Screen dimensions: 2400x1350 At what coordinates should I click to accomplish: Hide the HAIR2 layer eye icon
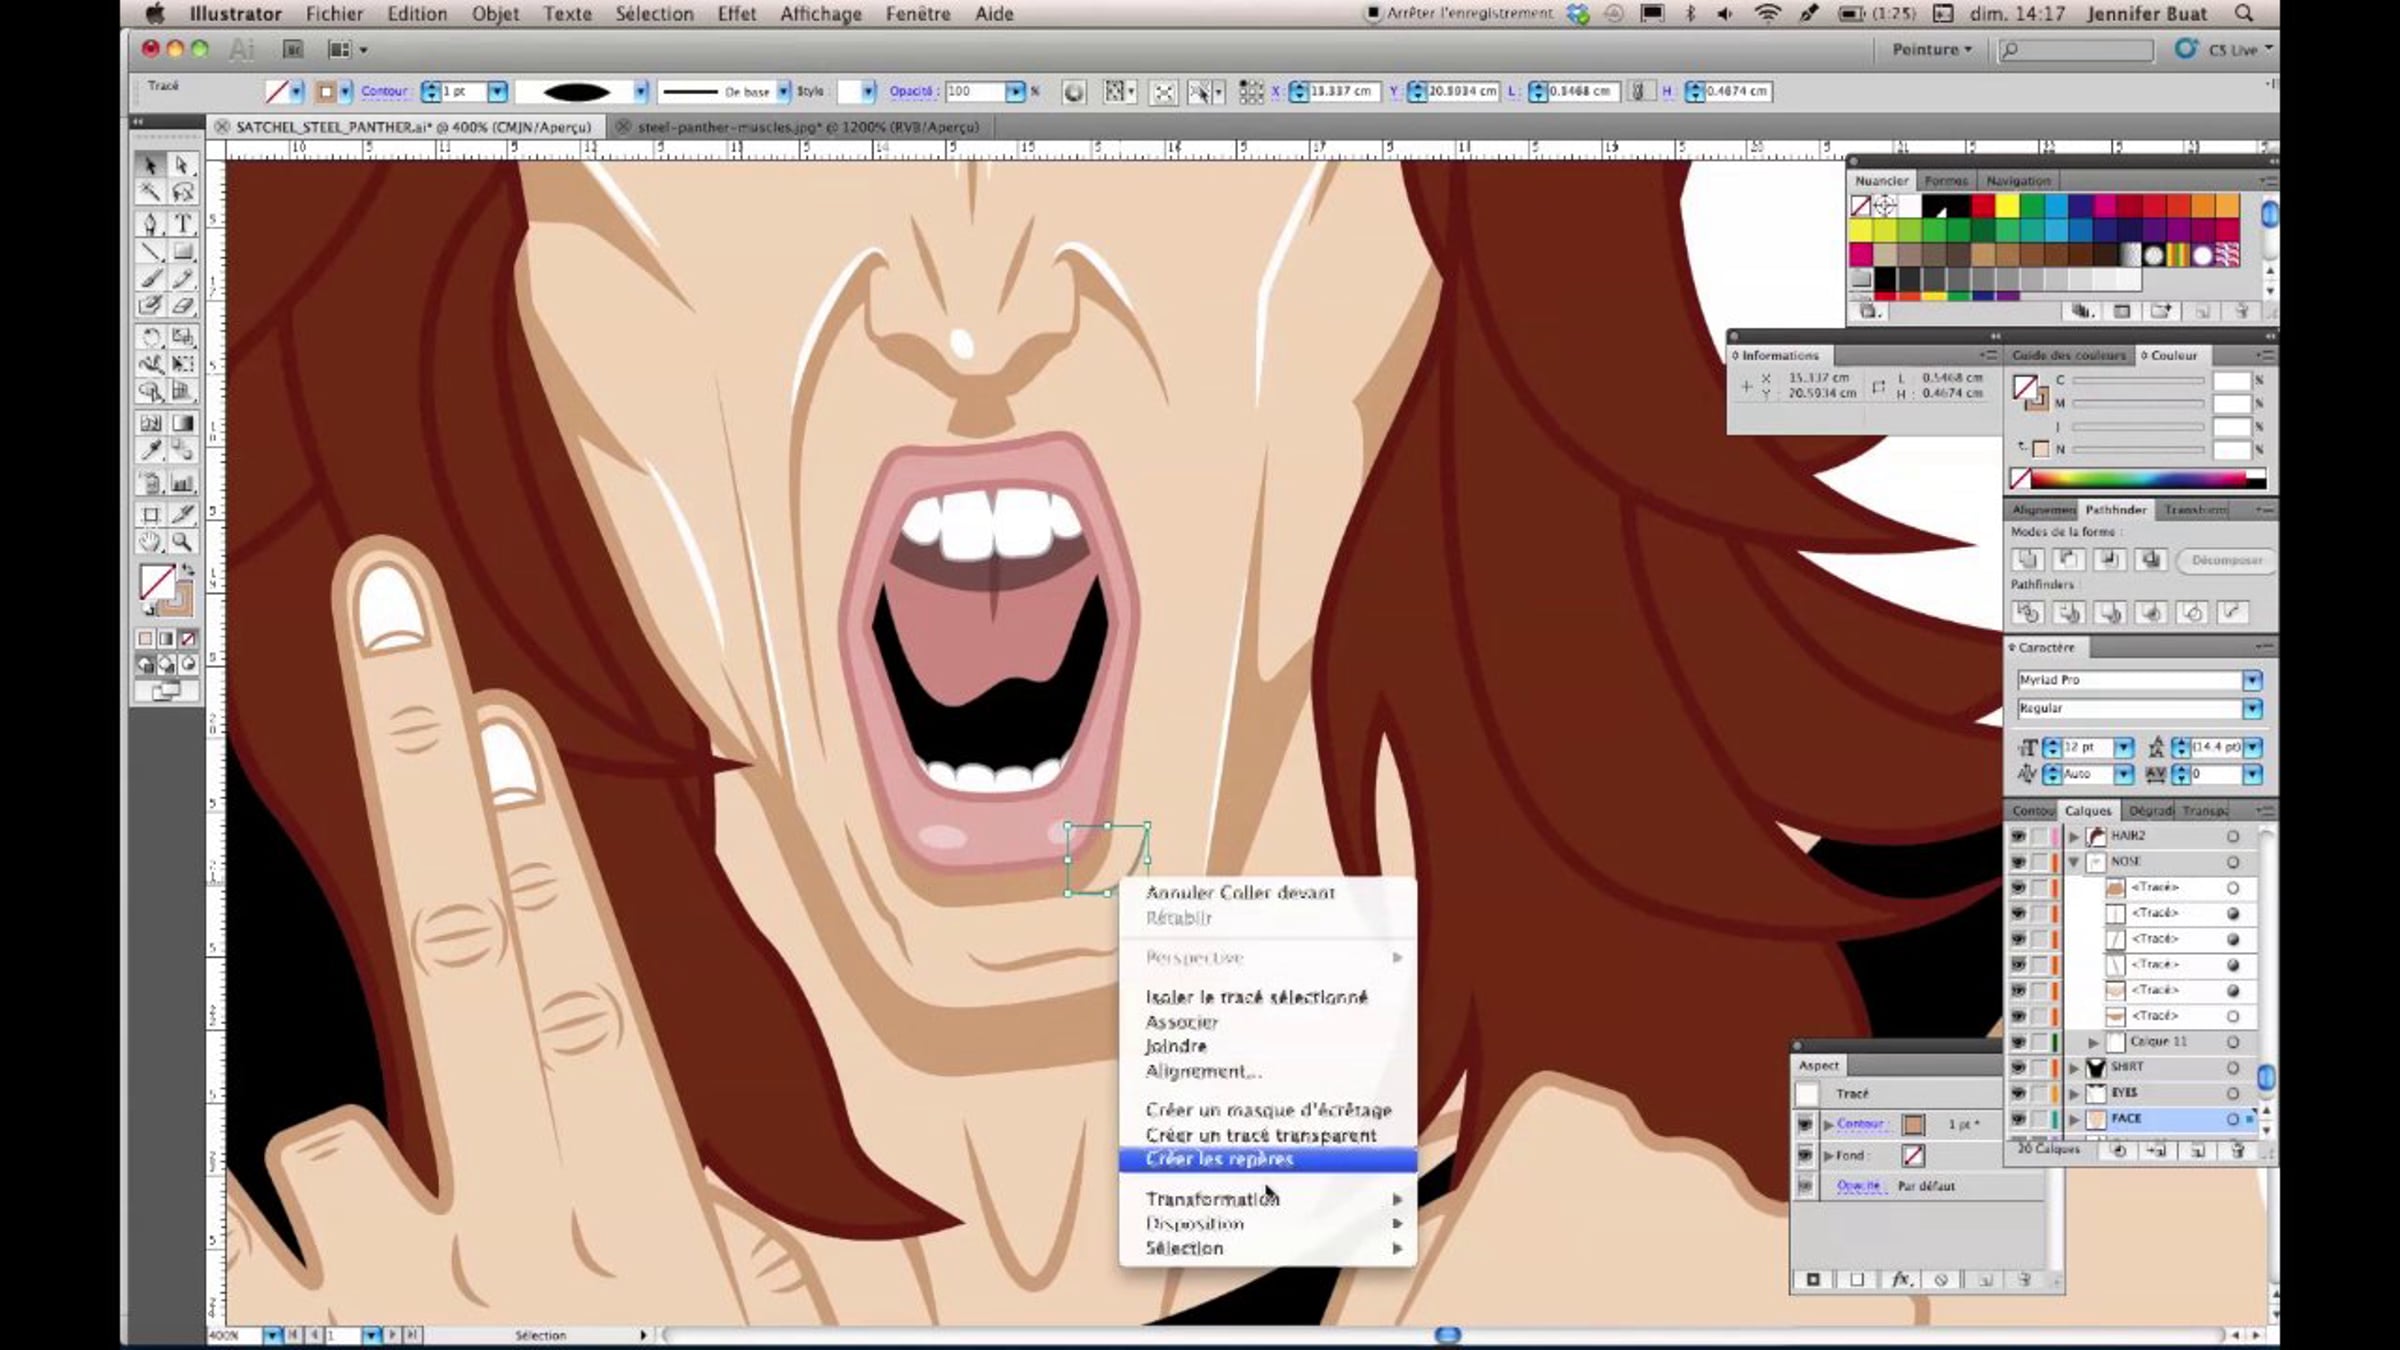tap(2018, 836)
